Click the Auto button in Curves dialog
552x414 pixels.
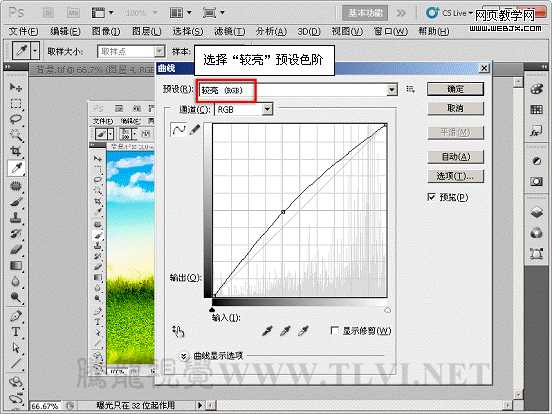[x=455, y=157]
